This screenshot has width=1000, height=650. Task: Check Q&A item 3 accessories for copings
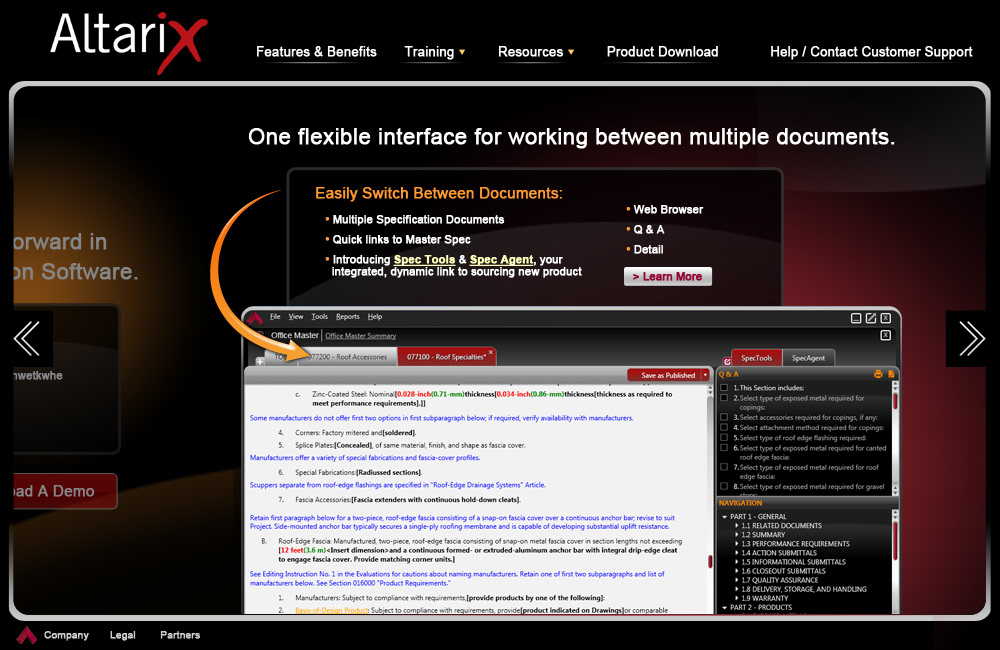pos(724,417)
